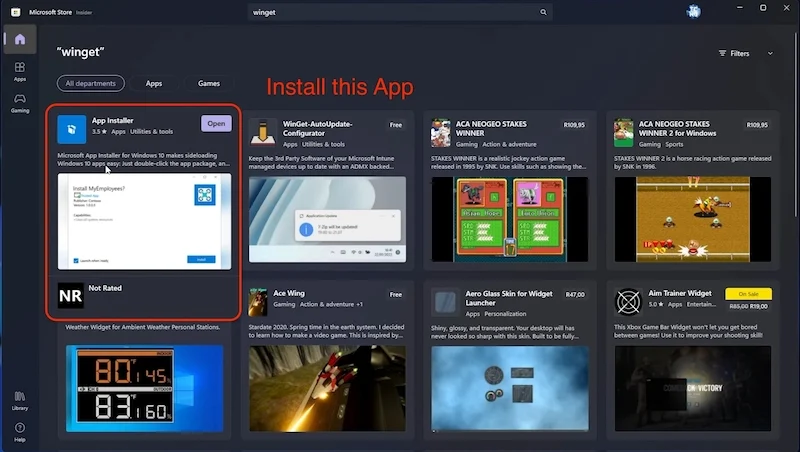Open the WinGet-AutoUpdate-Configurator screenshot thumbnail

(328, 219)
